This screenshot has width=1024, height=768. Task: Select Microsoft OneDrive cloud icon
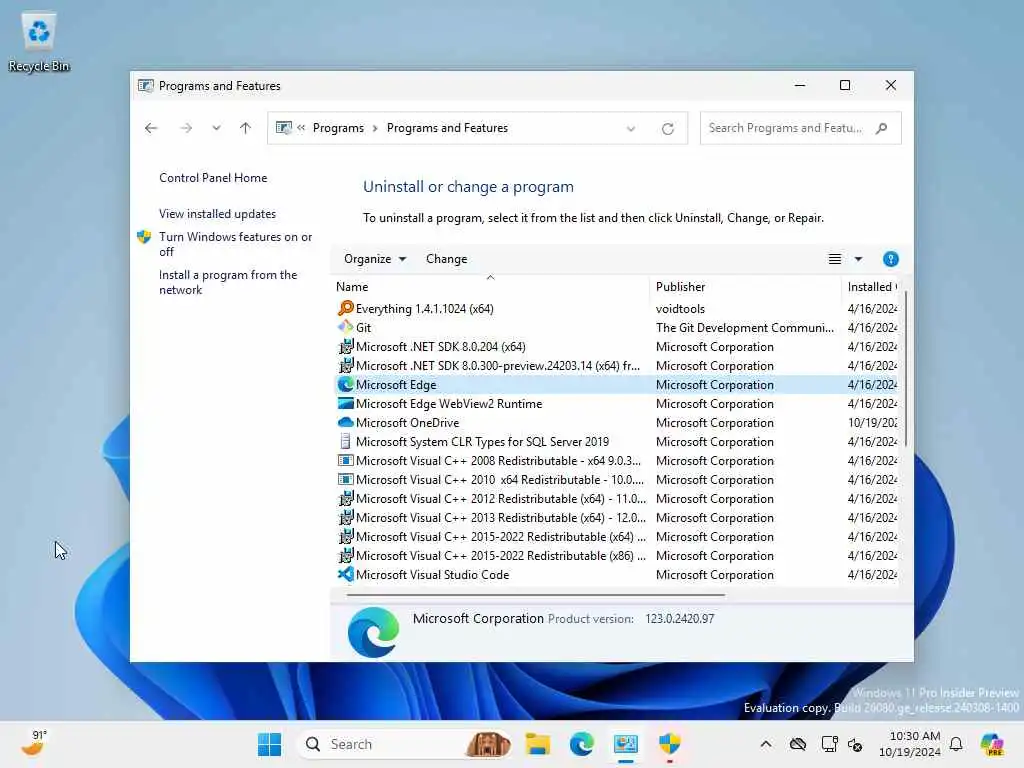pyautogui.click(x=345, y=423)
